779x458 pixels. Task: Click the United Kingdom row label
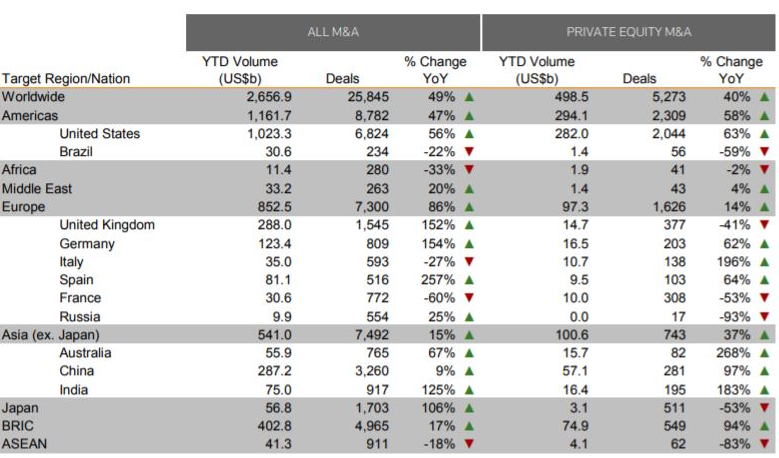coord(107,225)
